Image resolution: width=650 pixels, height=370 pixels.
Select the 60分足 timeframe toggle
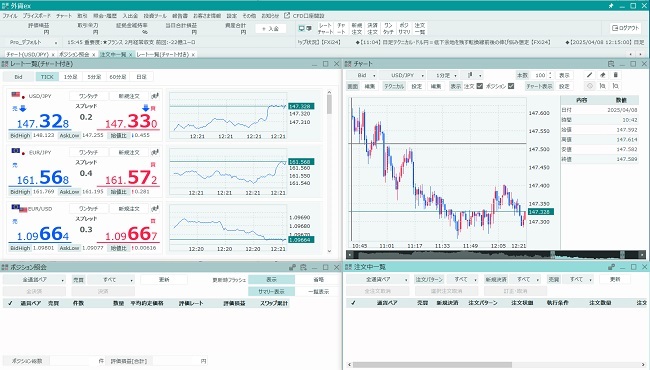click(x=118, y=77)
